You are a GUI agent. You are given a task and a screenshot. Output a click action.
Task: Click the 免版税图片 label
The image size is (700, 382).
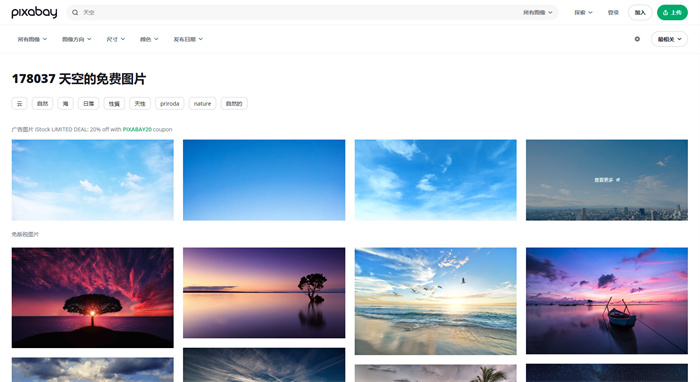tap(25, 234)
